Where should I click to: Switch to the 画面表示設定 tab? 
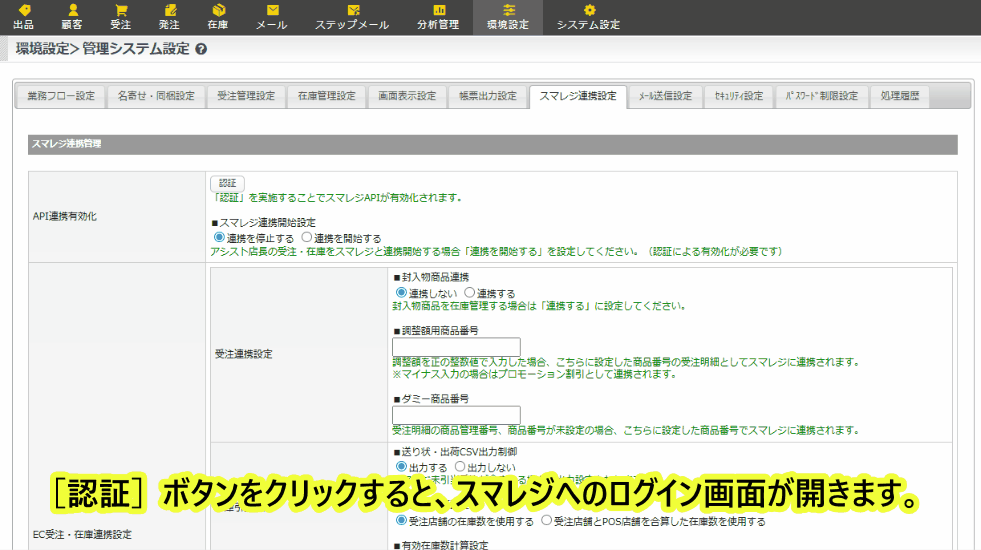[407, 96]
